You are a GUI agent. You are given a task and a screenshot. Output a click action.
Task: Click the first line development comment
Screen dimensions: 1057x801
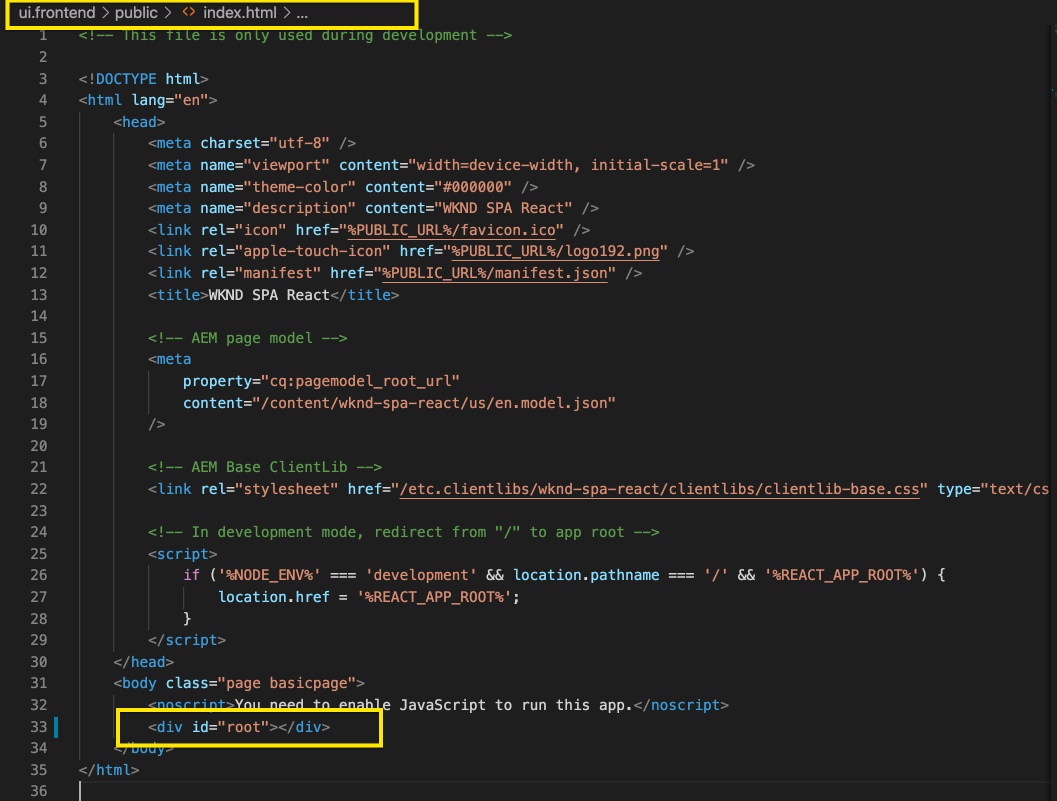295,35
